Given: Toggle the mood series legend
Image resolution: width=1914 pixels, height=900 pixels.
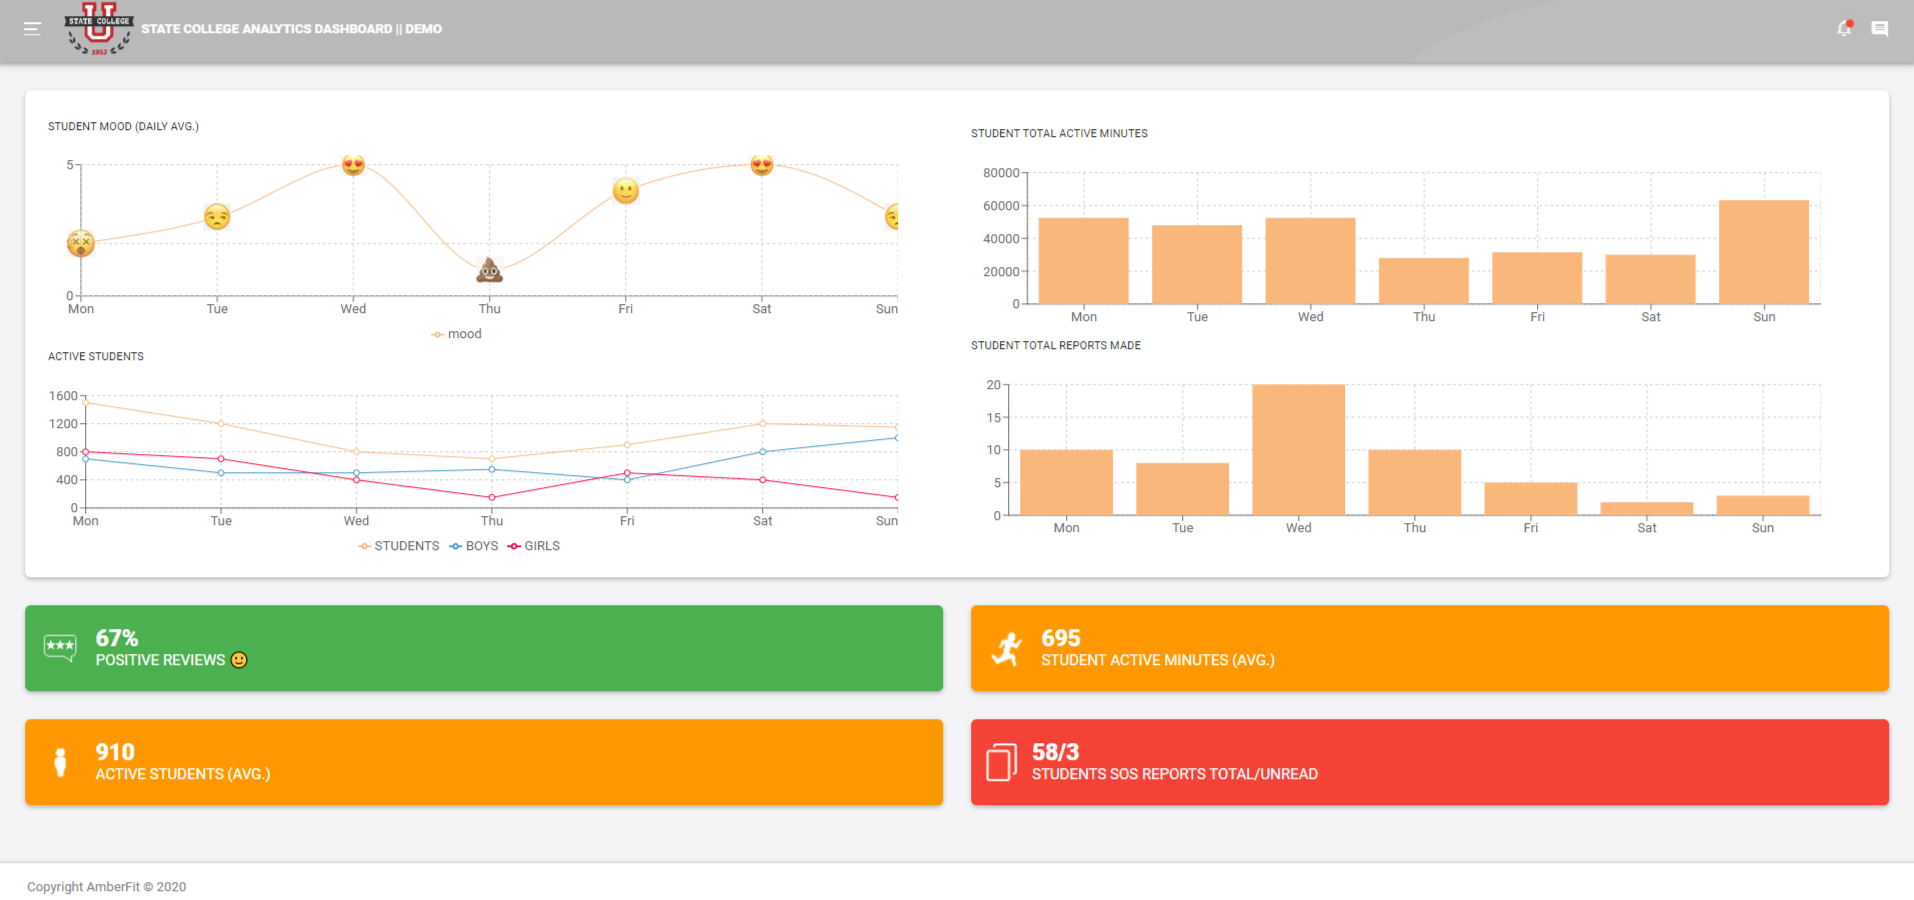Looking at the screenshot, I should pos(457,334).
